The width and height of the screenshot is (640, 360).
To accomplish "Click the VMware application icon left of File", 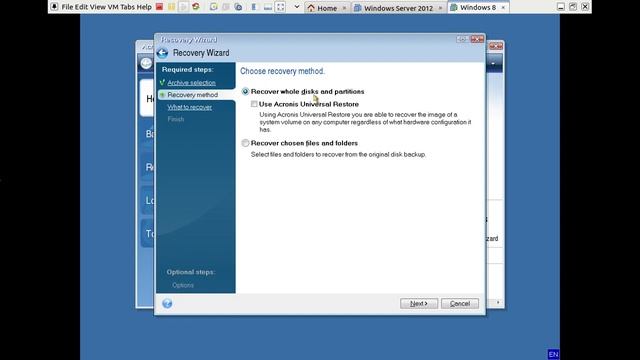I will (x=54, y=7).
